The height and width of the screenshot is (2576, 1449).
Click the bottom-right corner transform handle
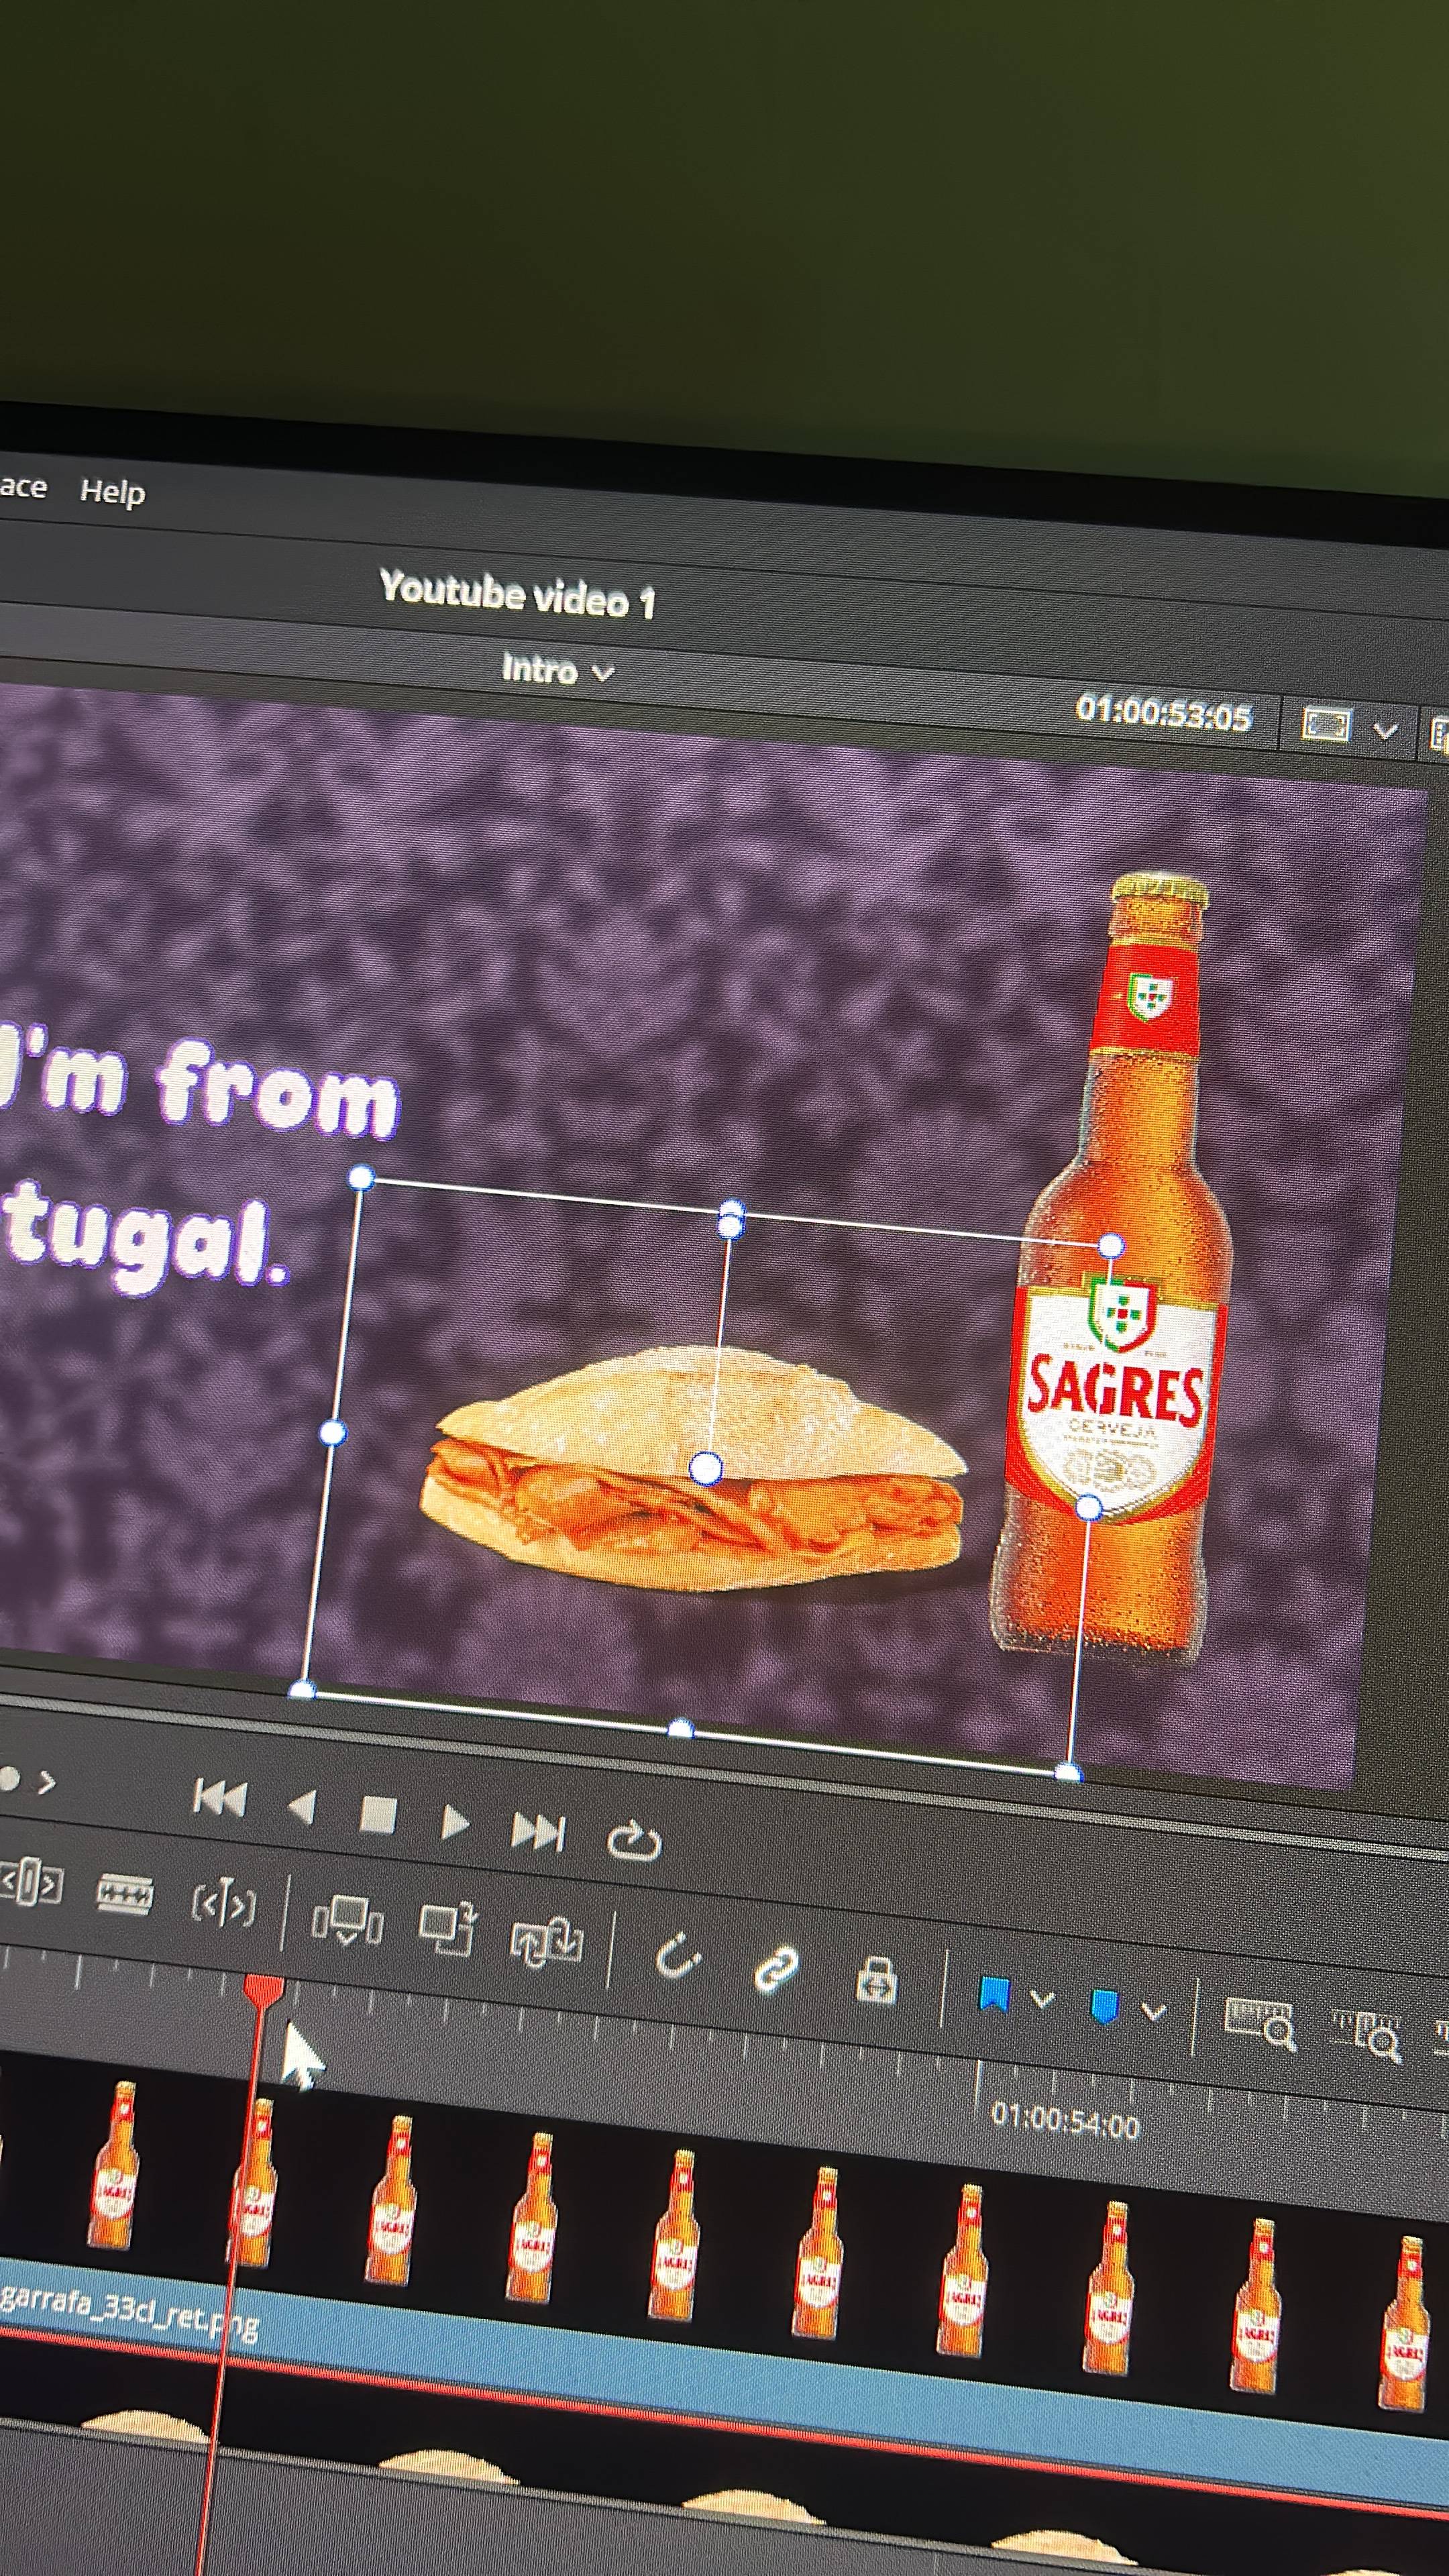click(x=1068, y=1773)
